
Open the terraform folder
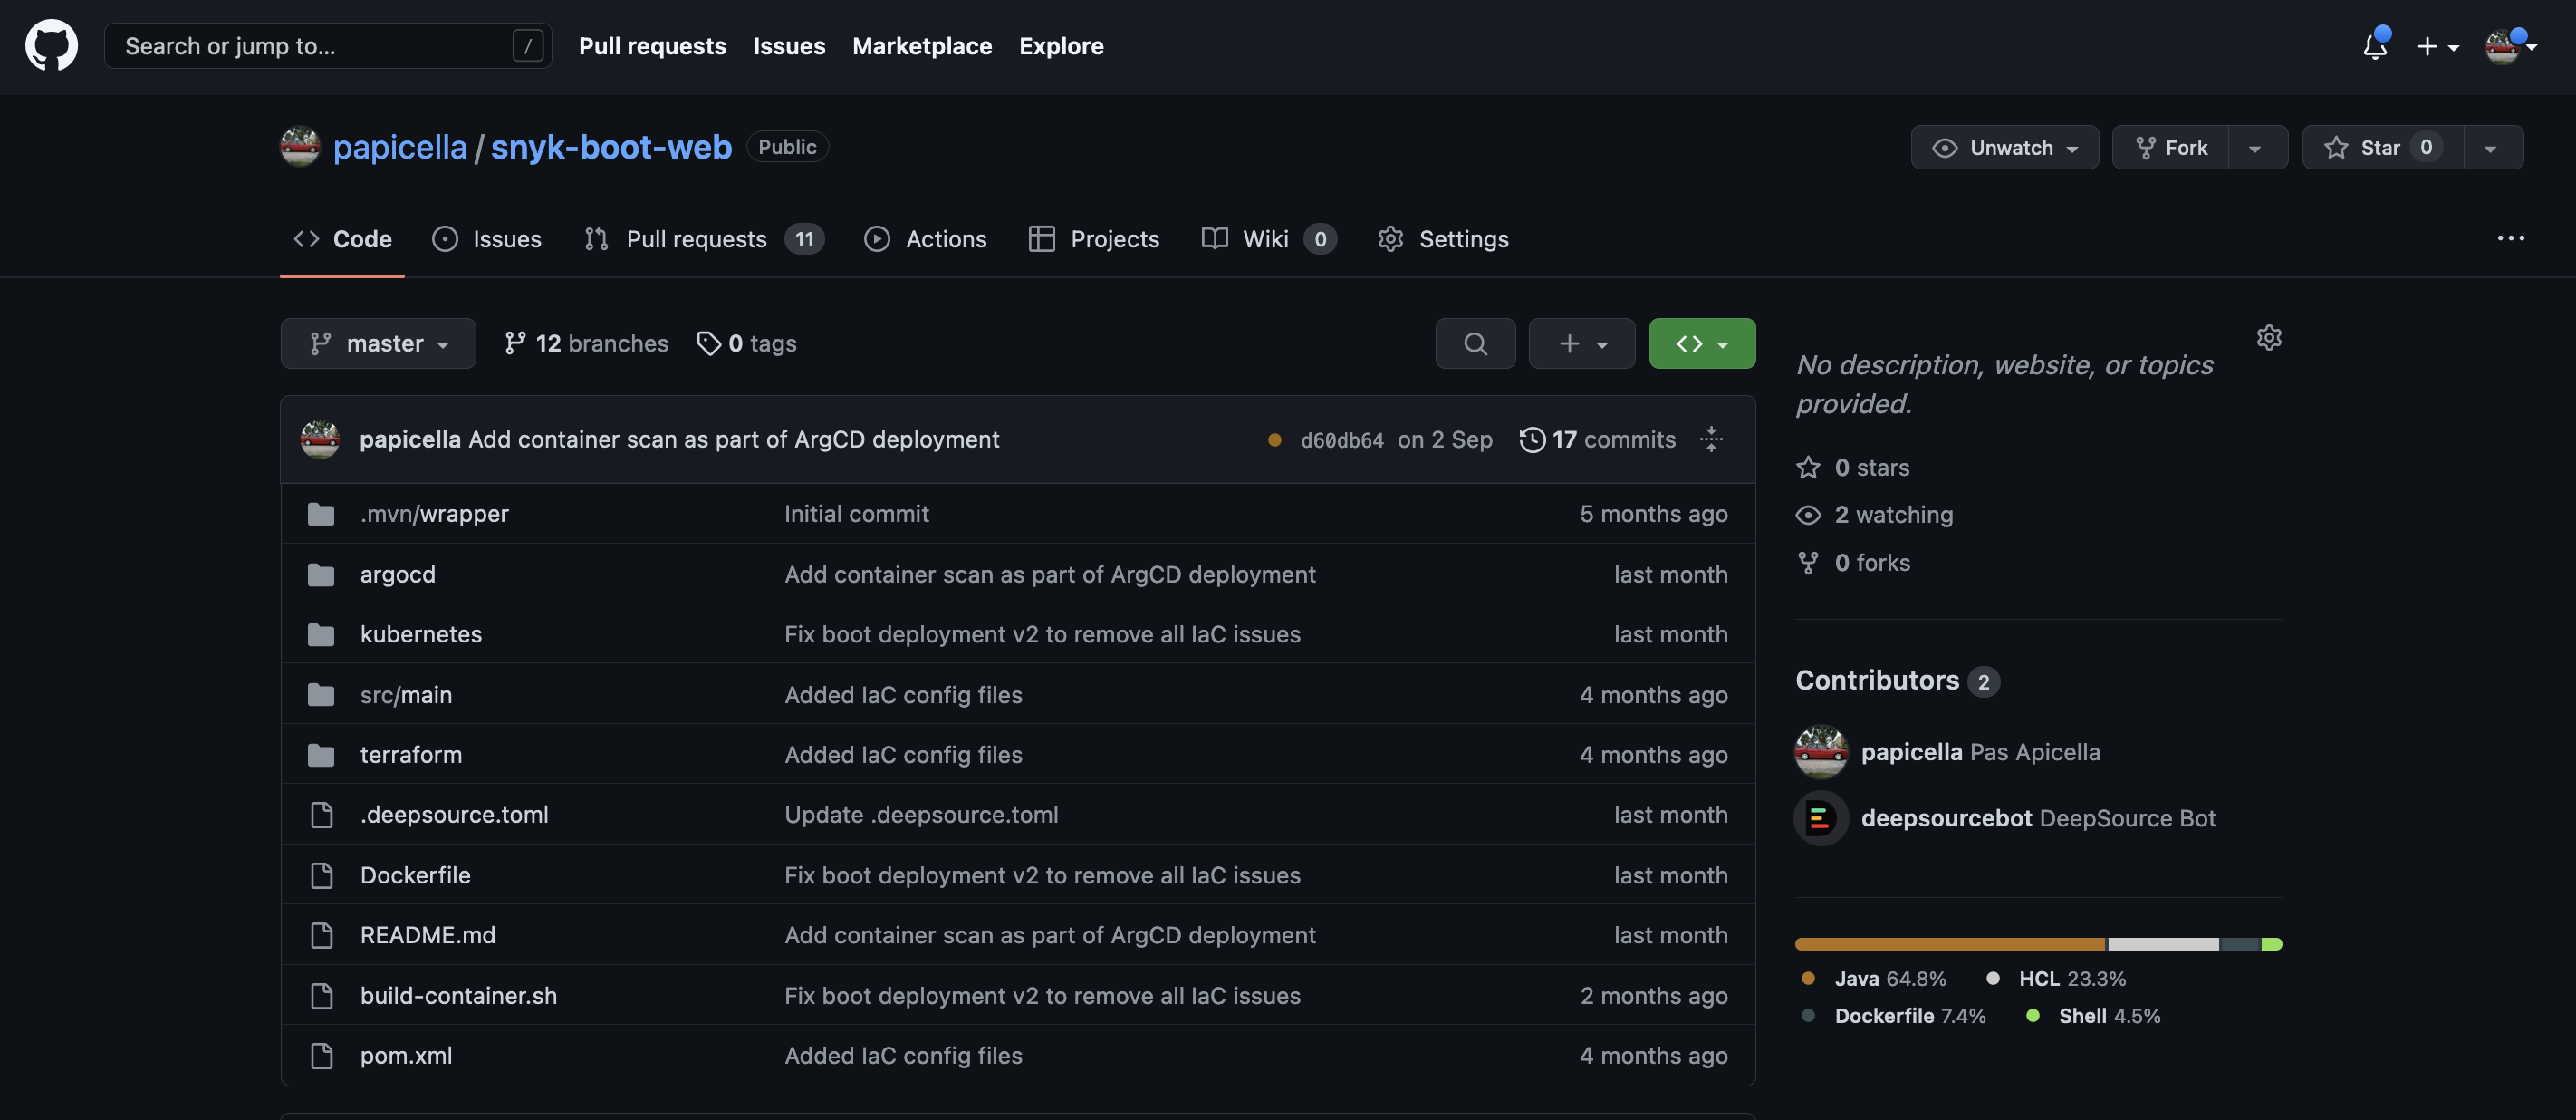point(411,755)
